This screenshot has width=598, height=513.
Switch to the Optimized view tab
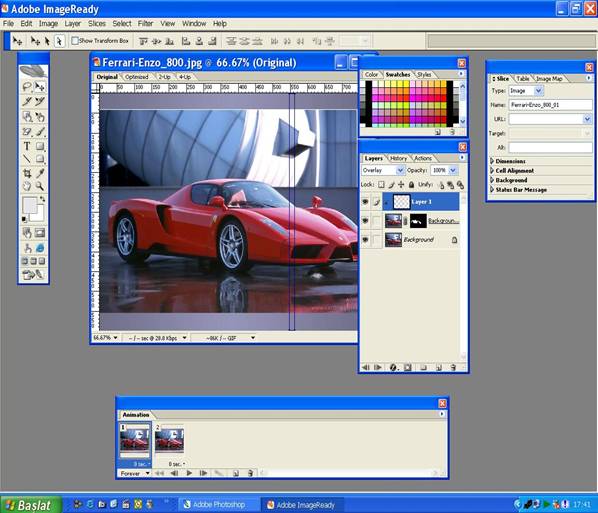coord(137,77)
